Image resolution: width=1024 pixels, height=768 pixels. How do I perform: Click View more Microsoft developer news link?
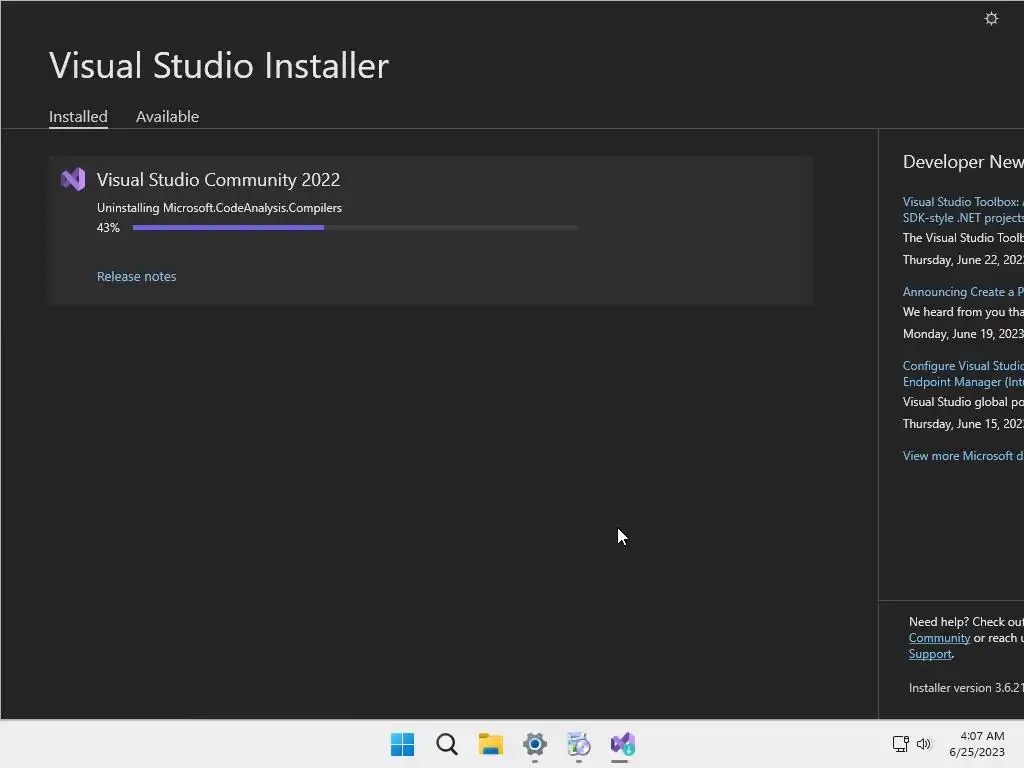click(x=963, y=456)
